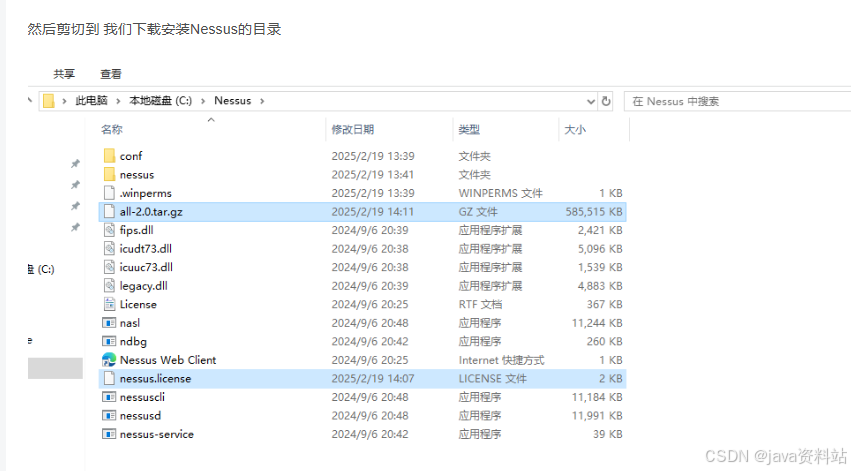The width and height of the screenshot is (851, 471).
Task: Select the legacy.dll file name
Action: pos(143,286)
